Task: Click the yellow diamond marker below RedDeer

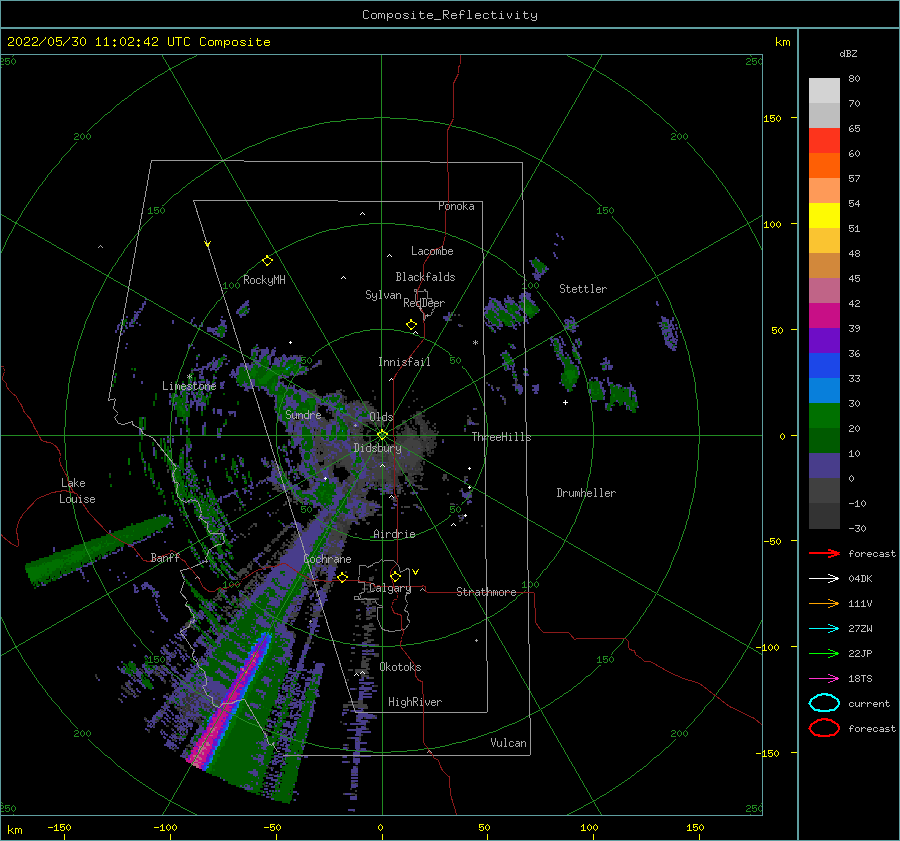Action: point(412,325)
